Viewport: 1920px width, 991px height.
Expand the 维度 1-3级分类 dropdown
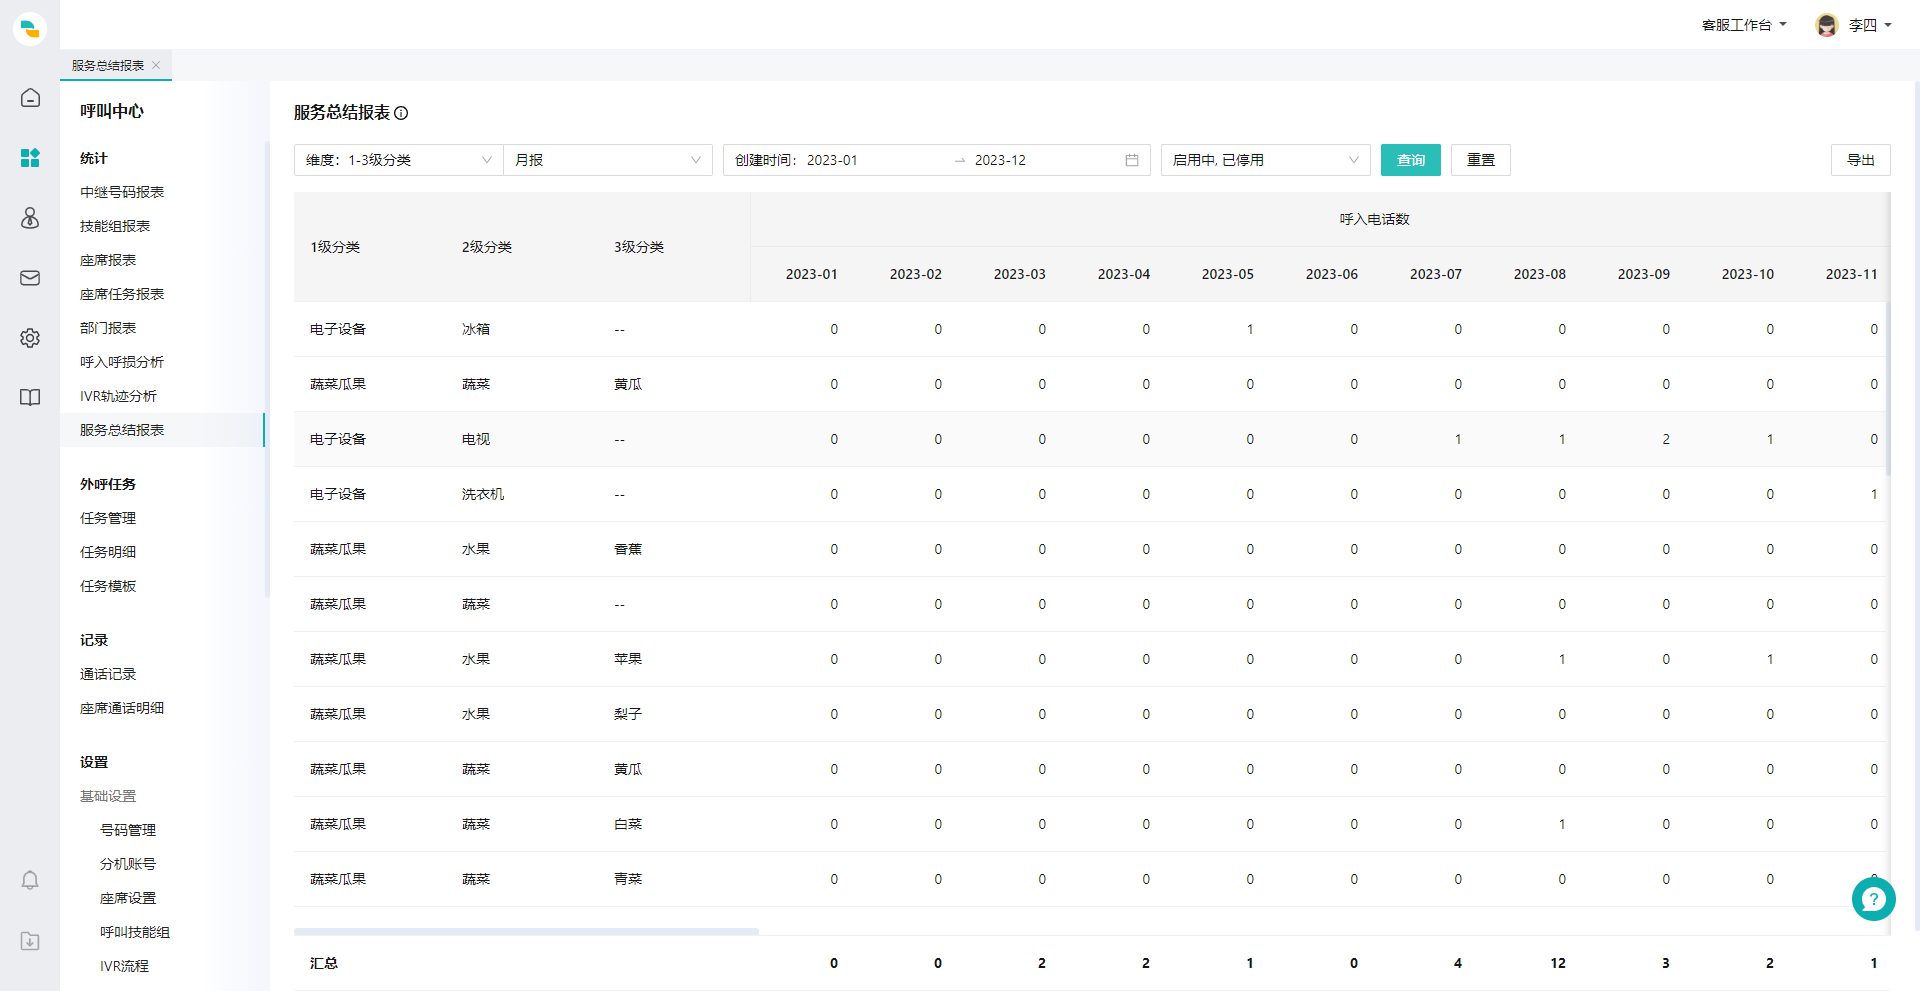click(x=399, y=160)
